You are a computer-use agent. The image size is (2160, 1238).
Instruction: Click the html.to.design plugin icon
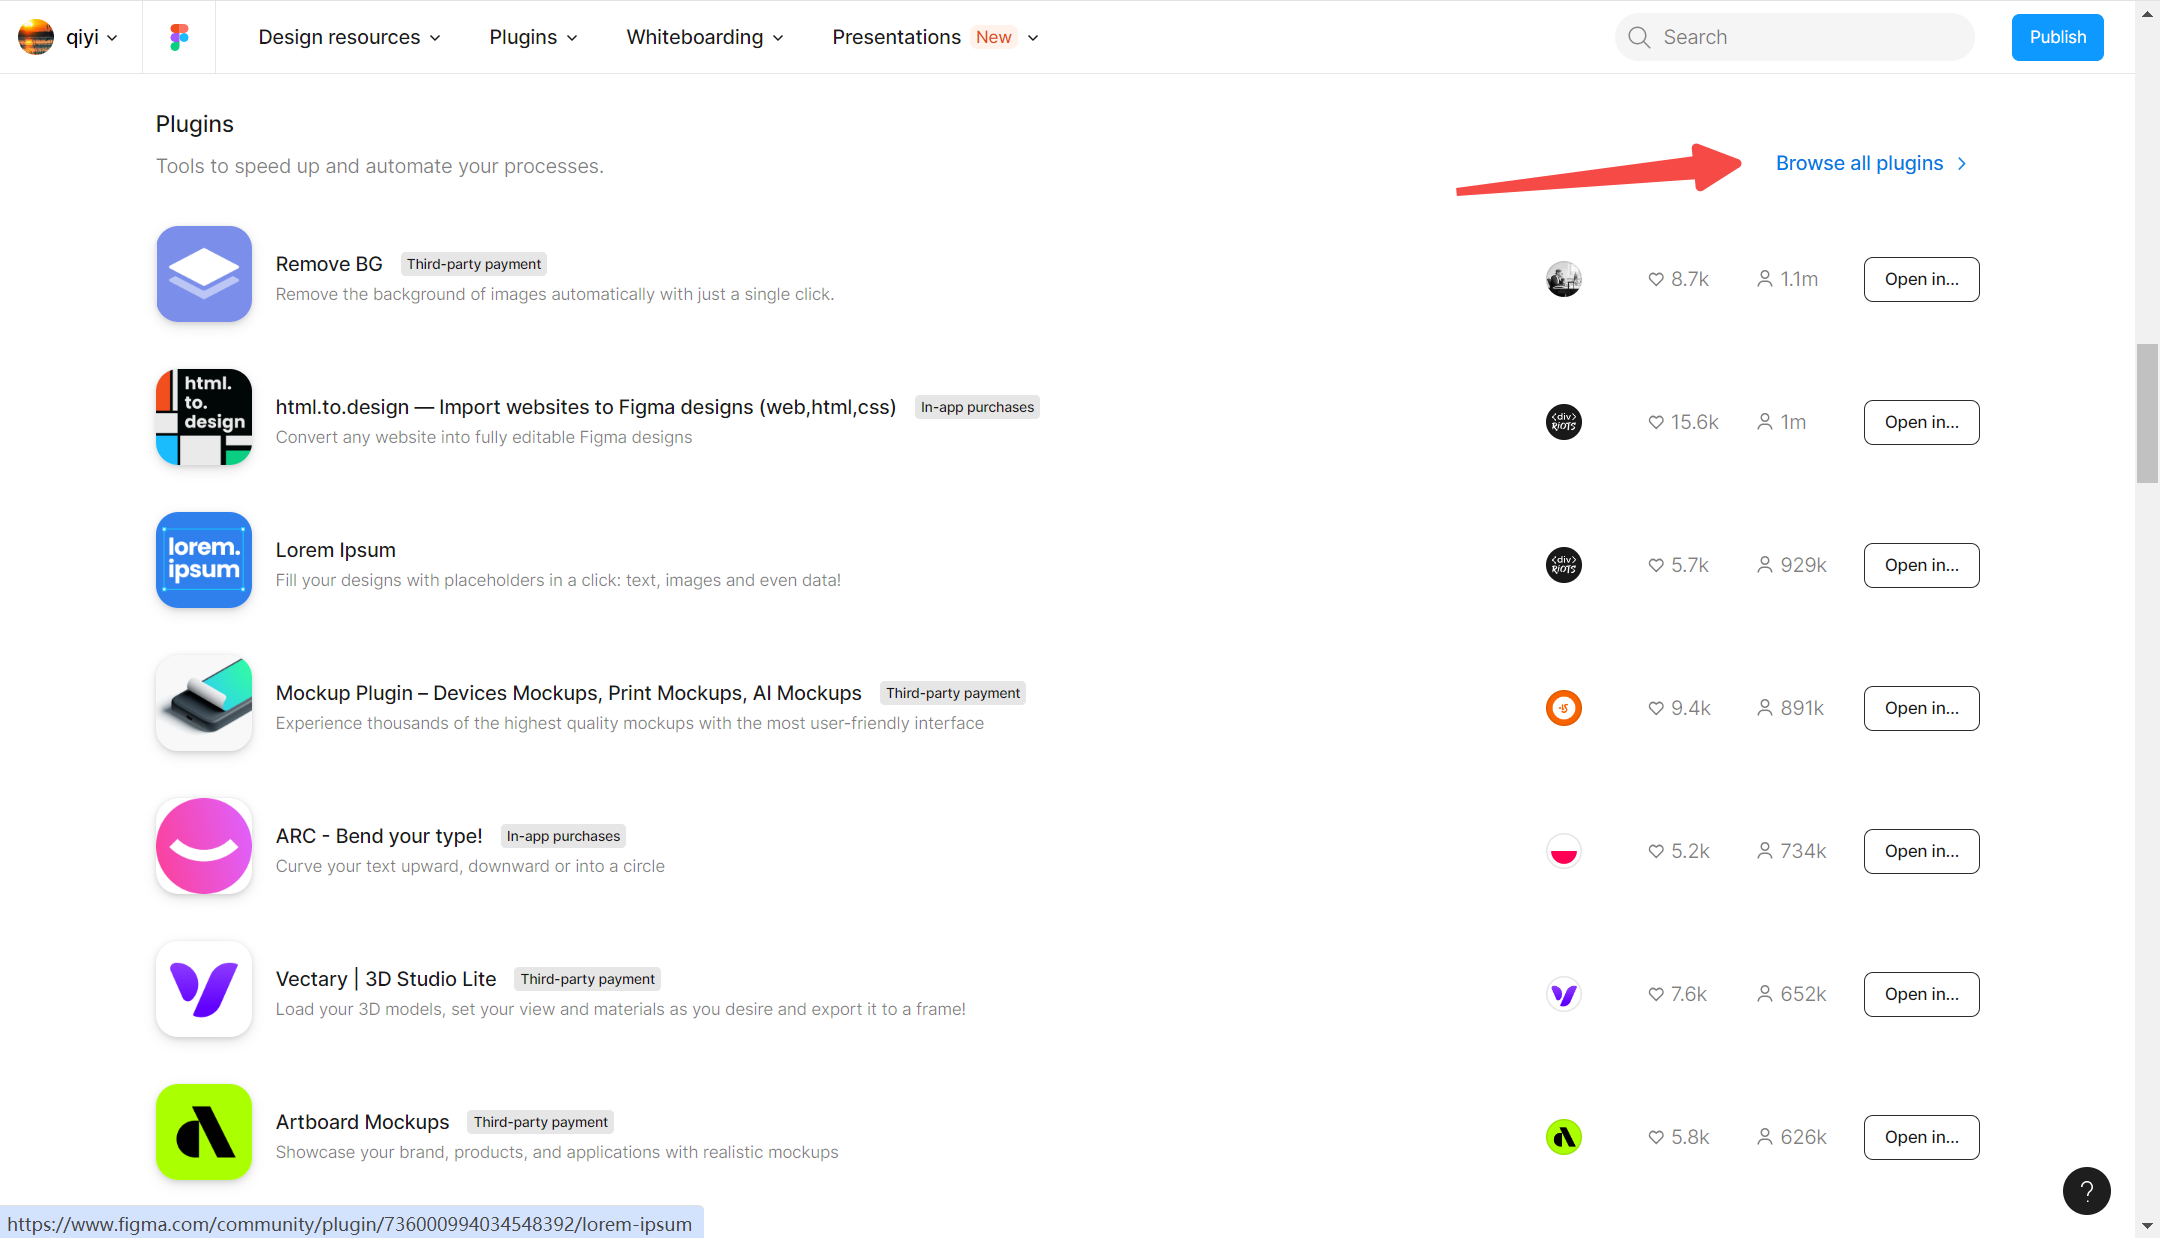(x=204, y=417)
